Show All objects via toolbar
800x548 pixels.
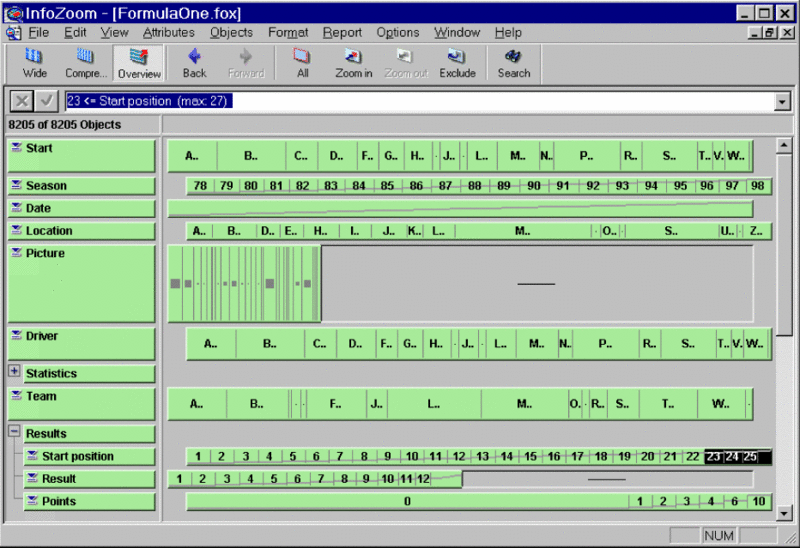point(303,63)
